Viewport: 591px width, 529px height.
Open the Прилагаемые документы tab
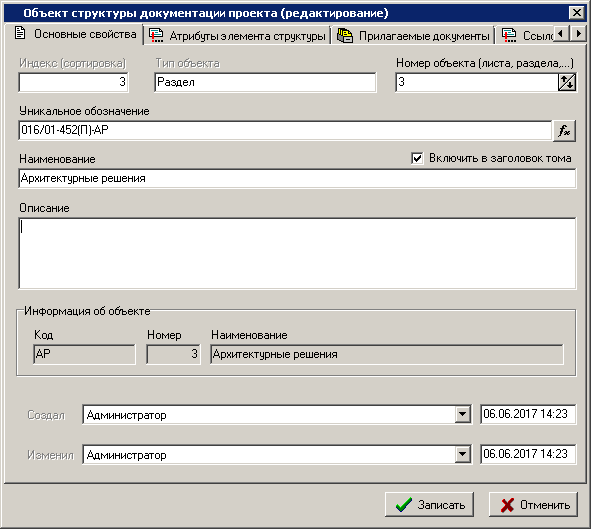pos(413,35)
